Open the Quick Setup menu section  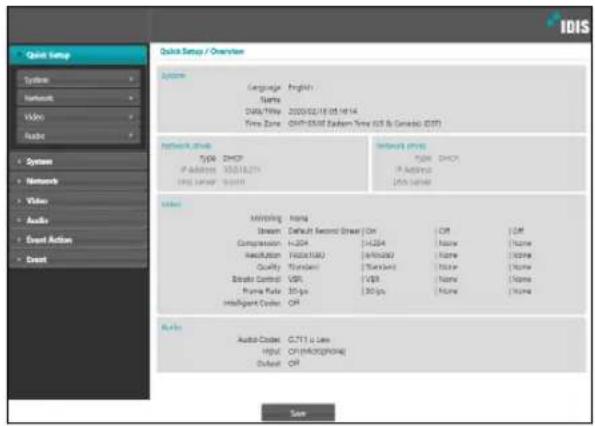(78, 55)
